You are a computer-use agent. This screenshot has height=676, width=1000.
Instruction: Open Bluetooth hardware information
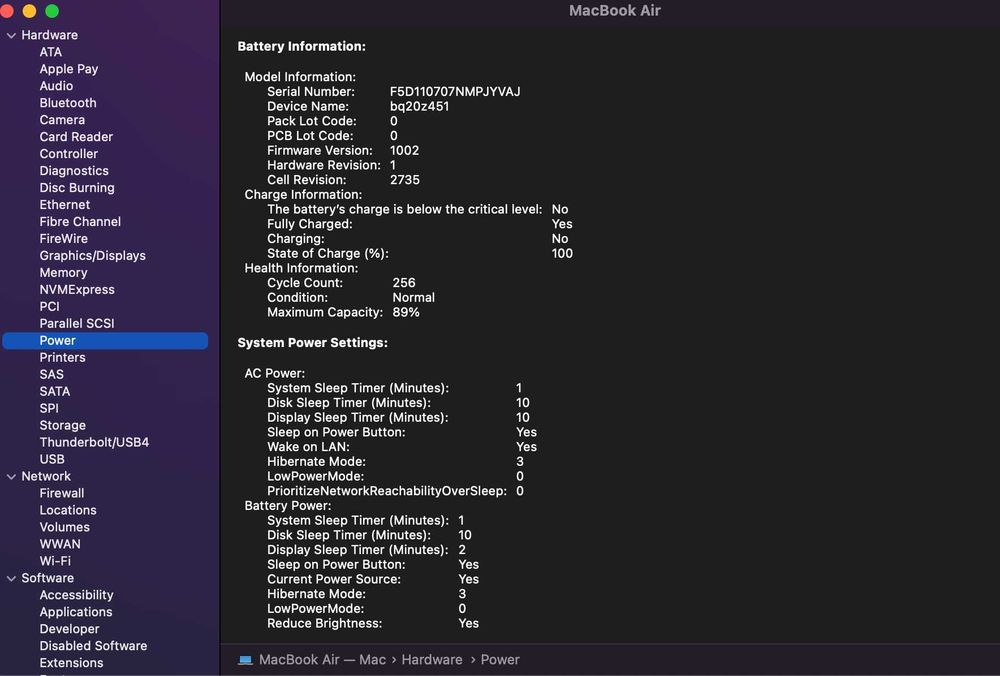coord(68,103)
